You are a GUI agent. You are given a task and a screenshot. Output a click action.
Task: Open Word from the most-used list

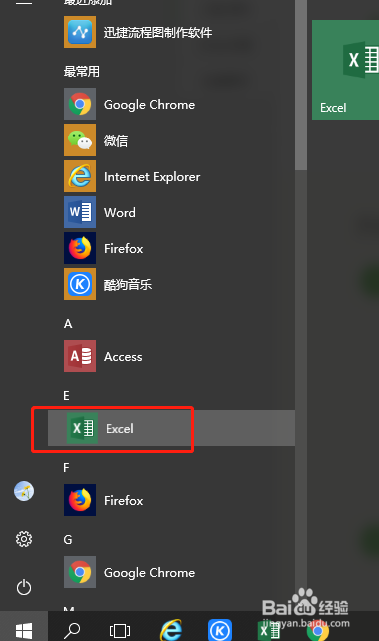tap(171, 212)
